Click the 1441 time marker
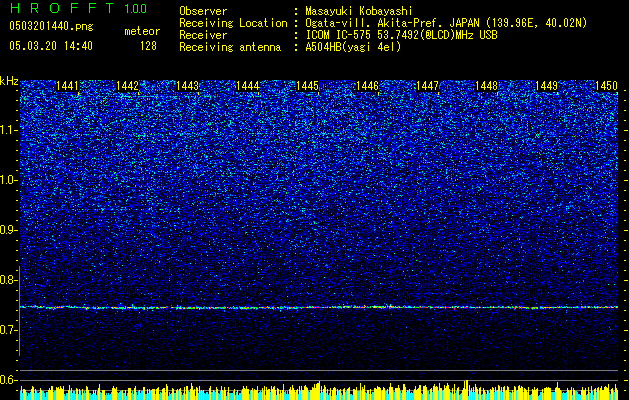This screenshot has height=400, width=629. (67, 86)
